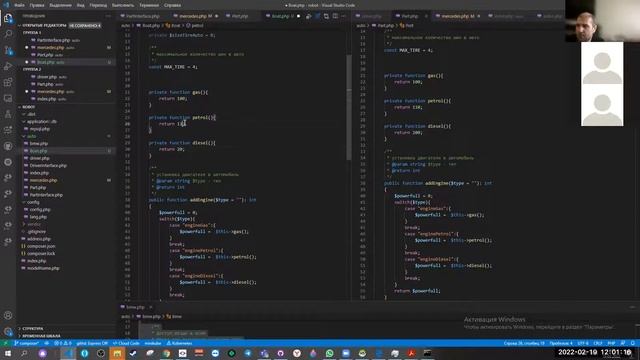Screen dimensions: 640x360
Task: Open composer.json in the explorer tree
Action: coord(41,246)
